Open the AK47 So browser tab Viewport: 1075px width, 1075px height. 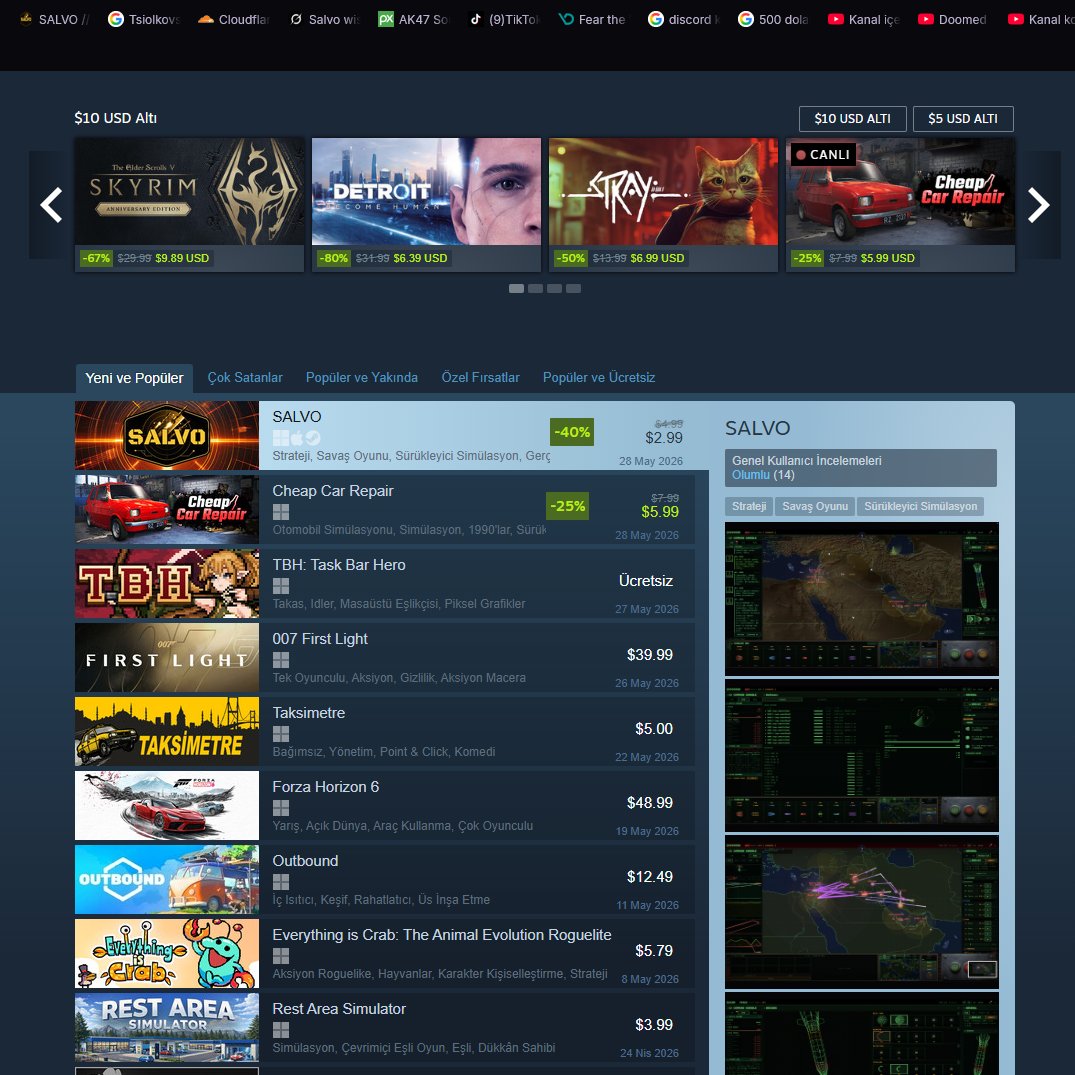(x=413, y=19)
